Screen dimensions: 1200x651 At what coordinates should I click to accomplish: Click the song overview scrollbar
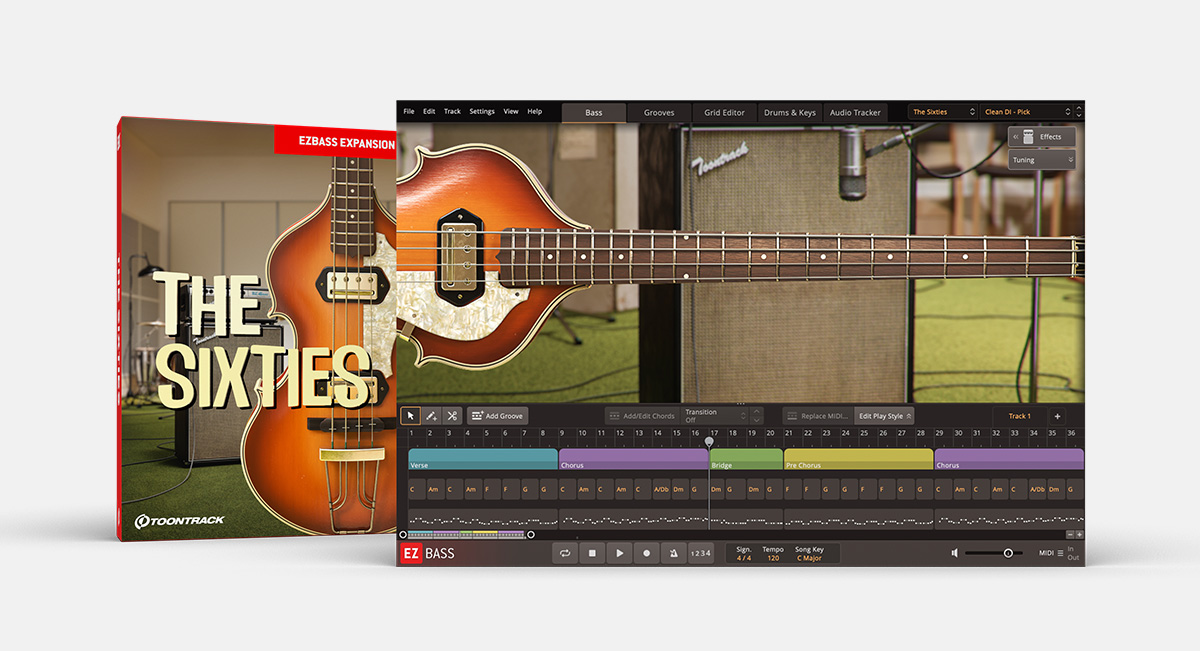tap(466, 534)
